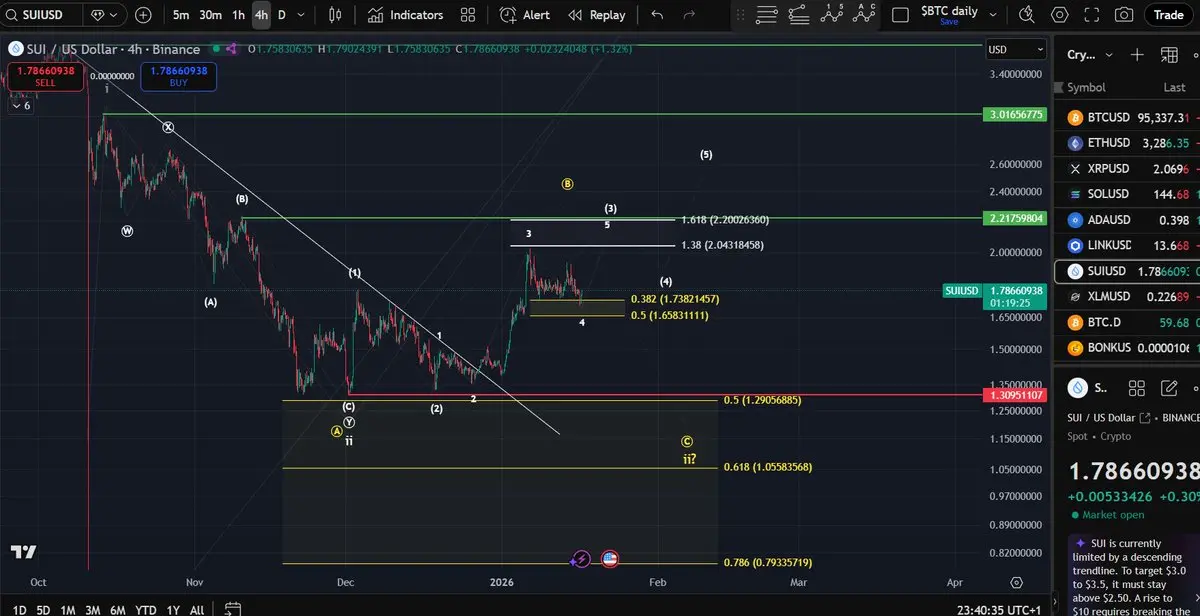Open the quick search lightning icon
The height and width of the screenshot is (616, 1200).
1027,15
